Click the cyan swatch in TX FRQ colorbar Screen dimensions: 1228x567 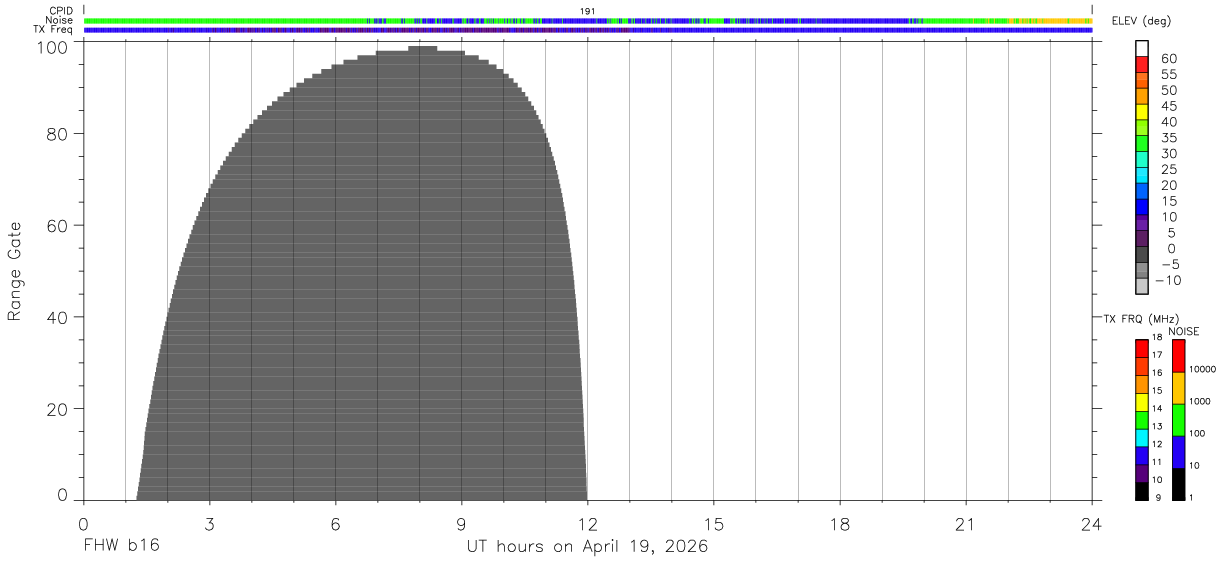1142,438
